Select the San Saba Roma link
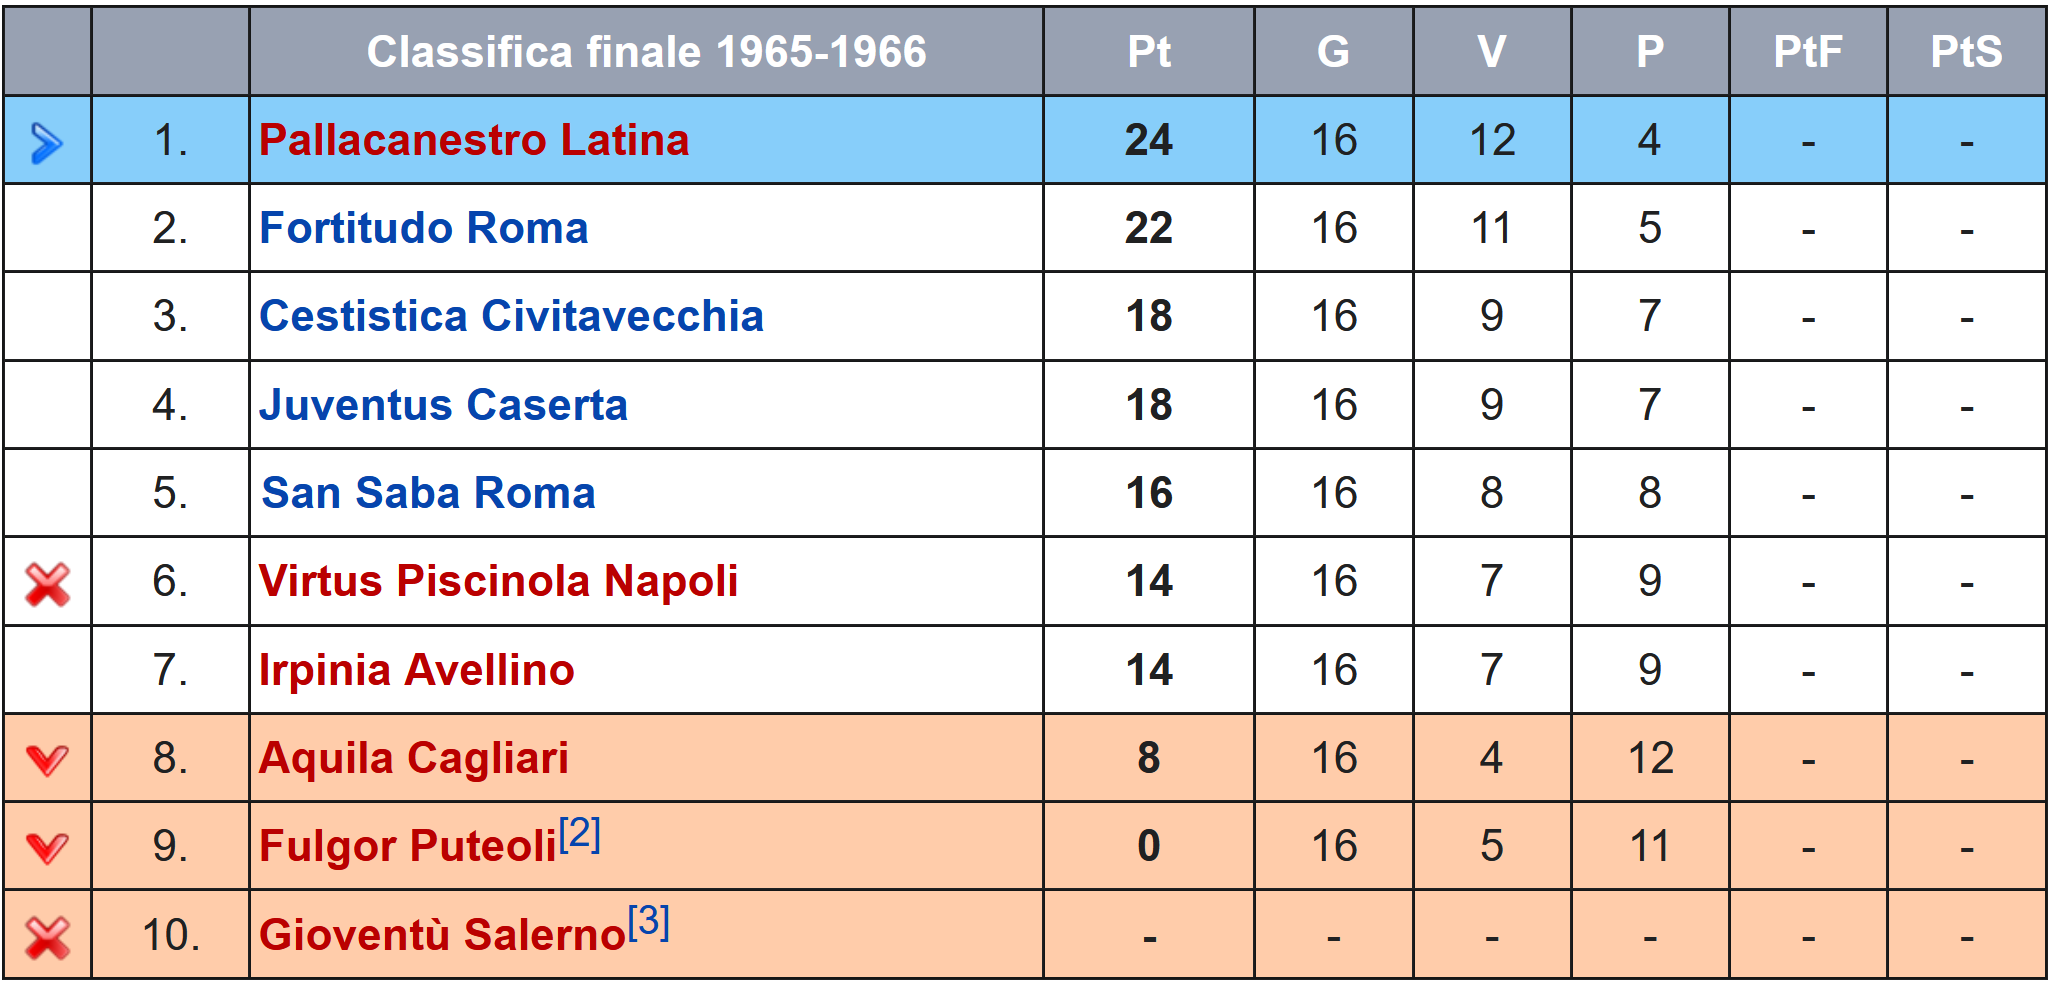 (428, 493)
